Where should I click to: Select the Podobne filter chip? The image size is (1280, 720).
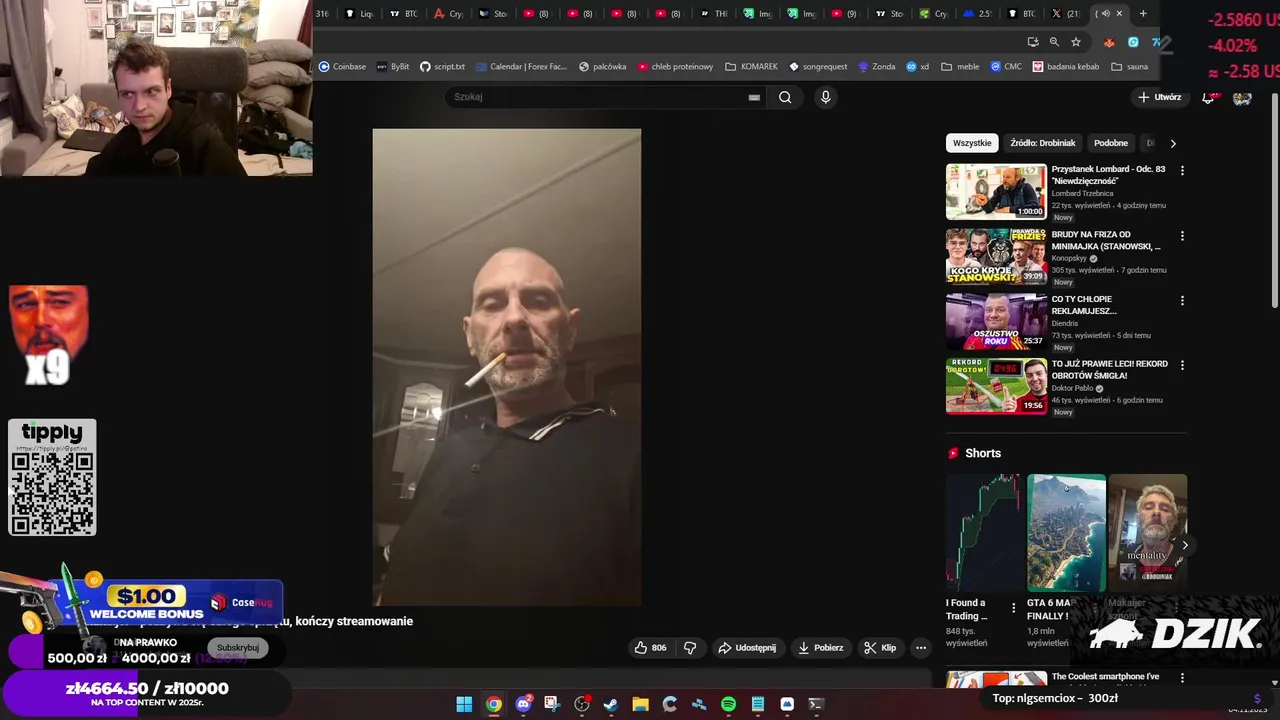point(1111,143)
